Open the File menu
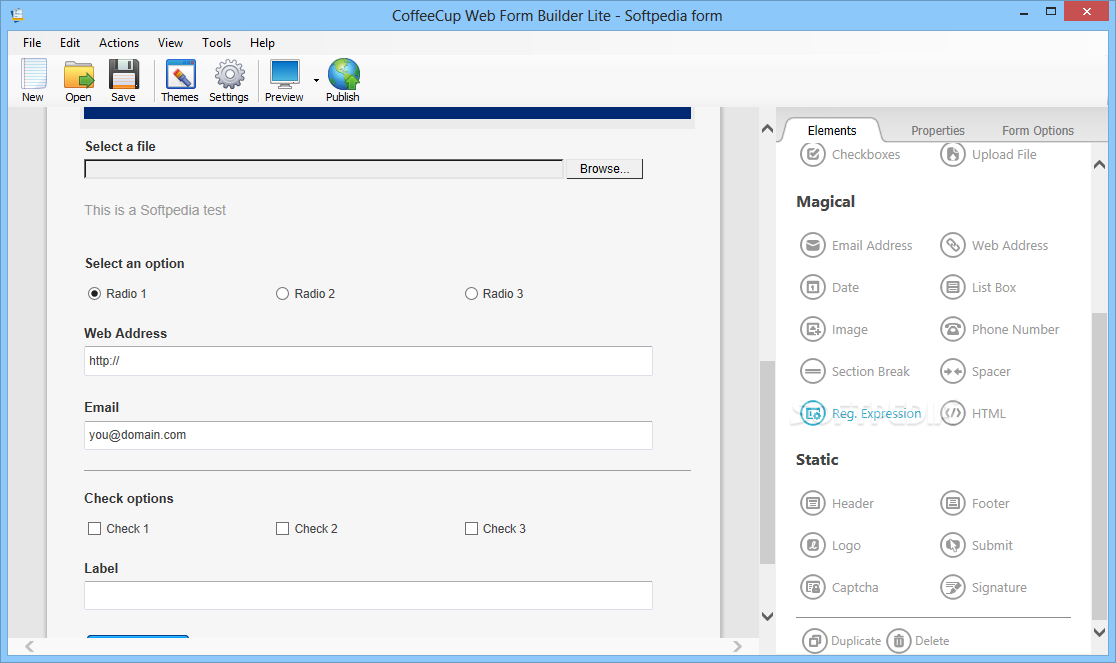The image size is (1116, 663). [x=32, y=43]
